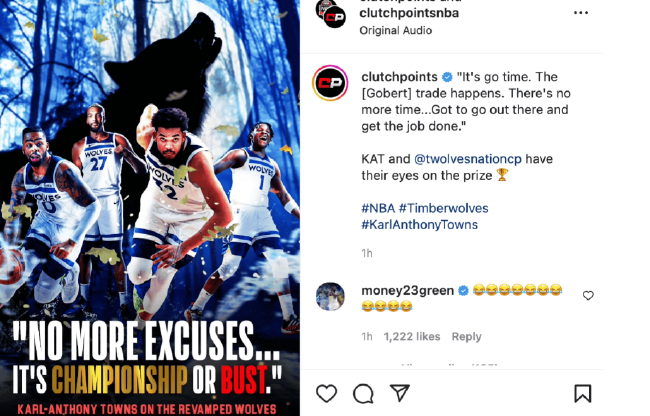Like money23green's comment with the small heart
This screenshot has height=416, width=650.
pyautogui.click(x=588, y=295)
